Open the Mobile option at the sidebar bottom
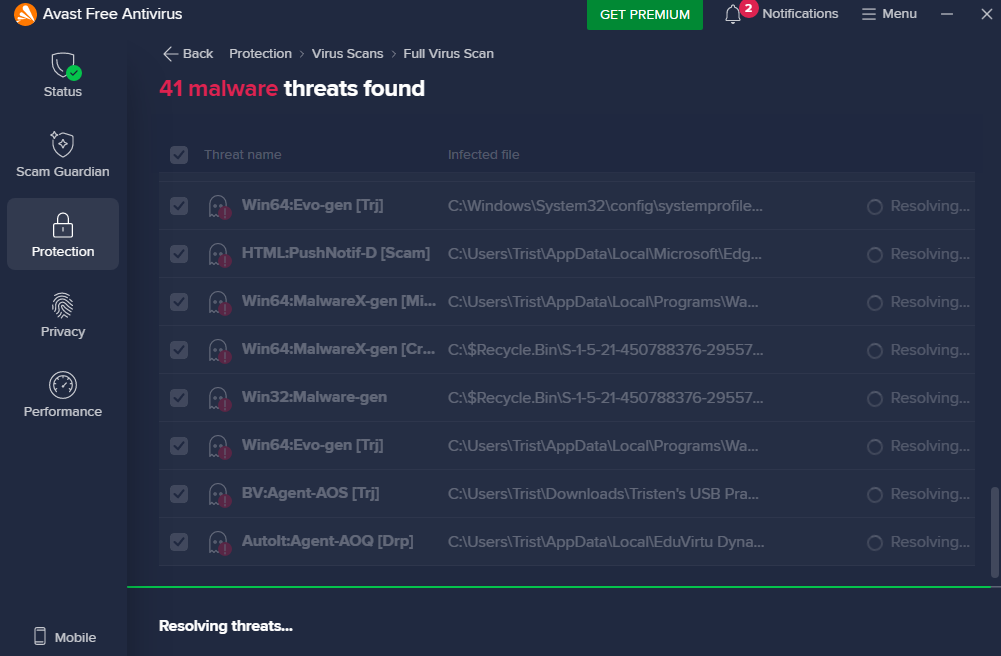Screen dimensions: 1001x656 tap(64, 637)
